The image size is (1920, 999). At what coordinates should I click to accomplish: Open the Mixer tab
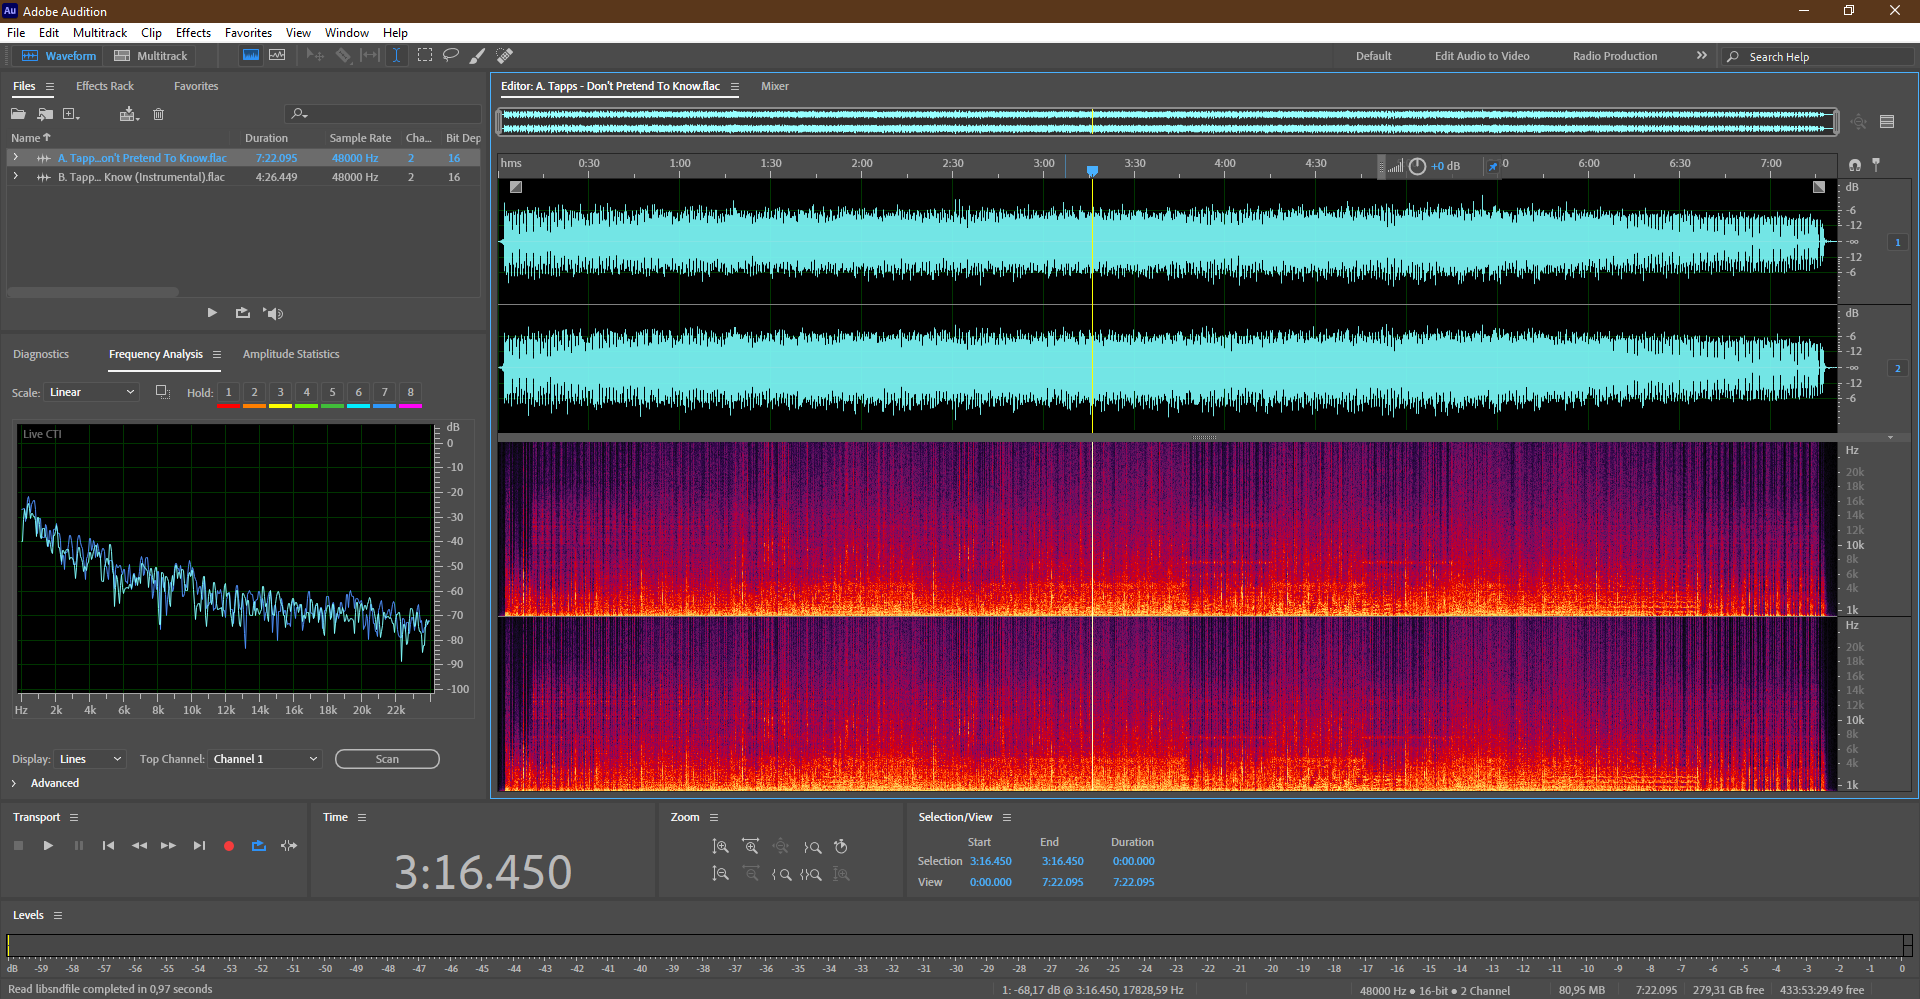(775, 86)
